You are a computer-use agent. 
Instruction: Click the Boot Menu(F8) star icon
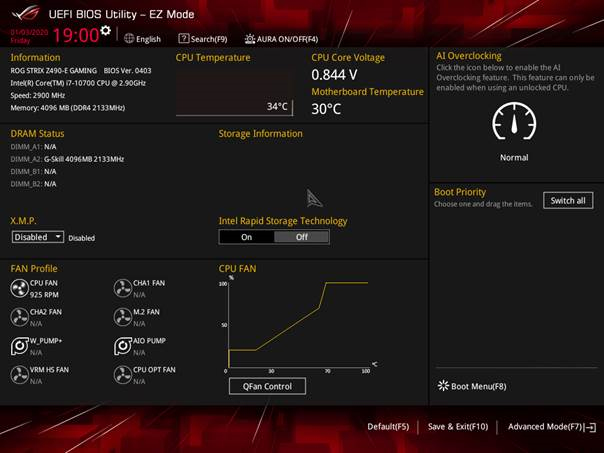(443, 386)
